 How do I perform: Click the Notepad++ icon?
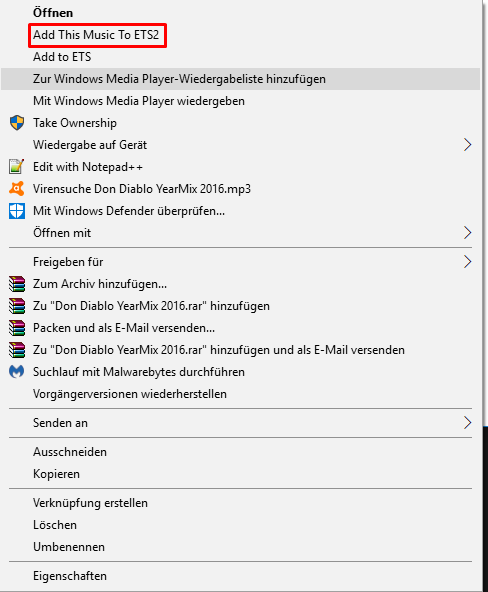point(17,167)
